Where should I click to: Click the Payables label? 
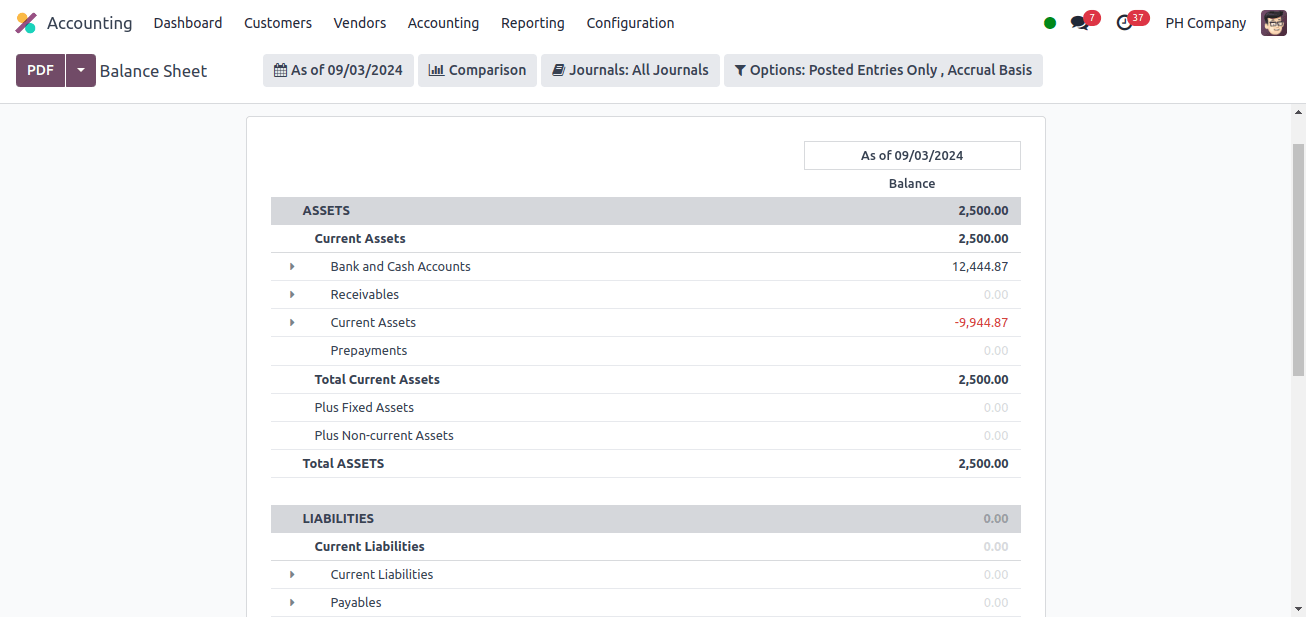[x=356, y=603]
